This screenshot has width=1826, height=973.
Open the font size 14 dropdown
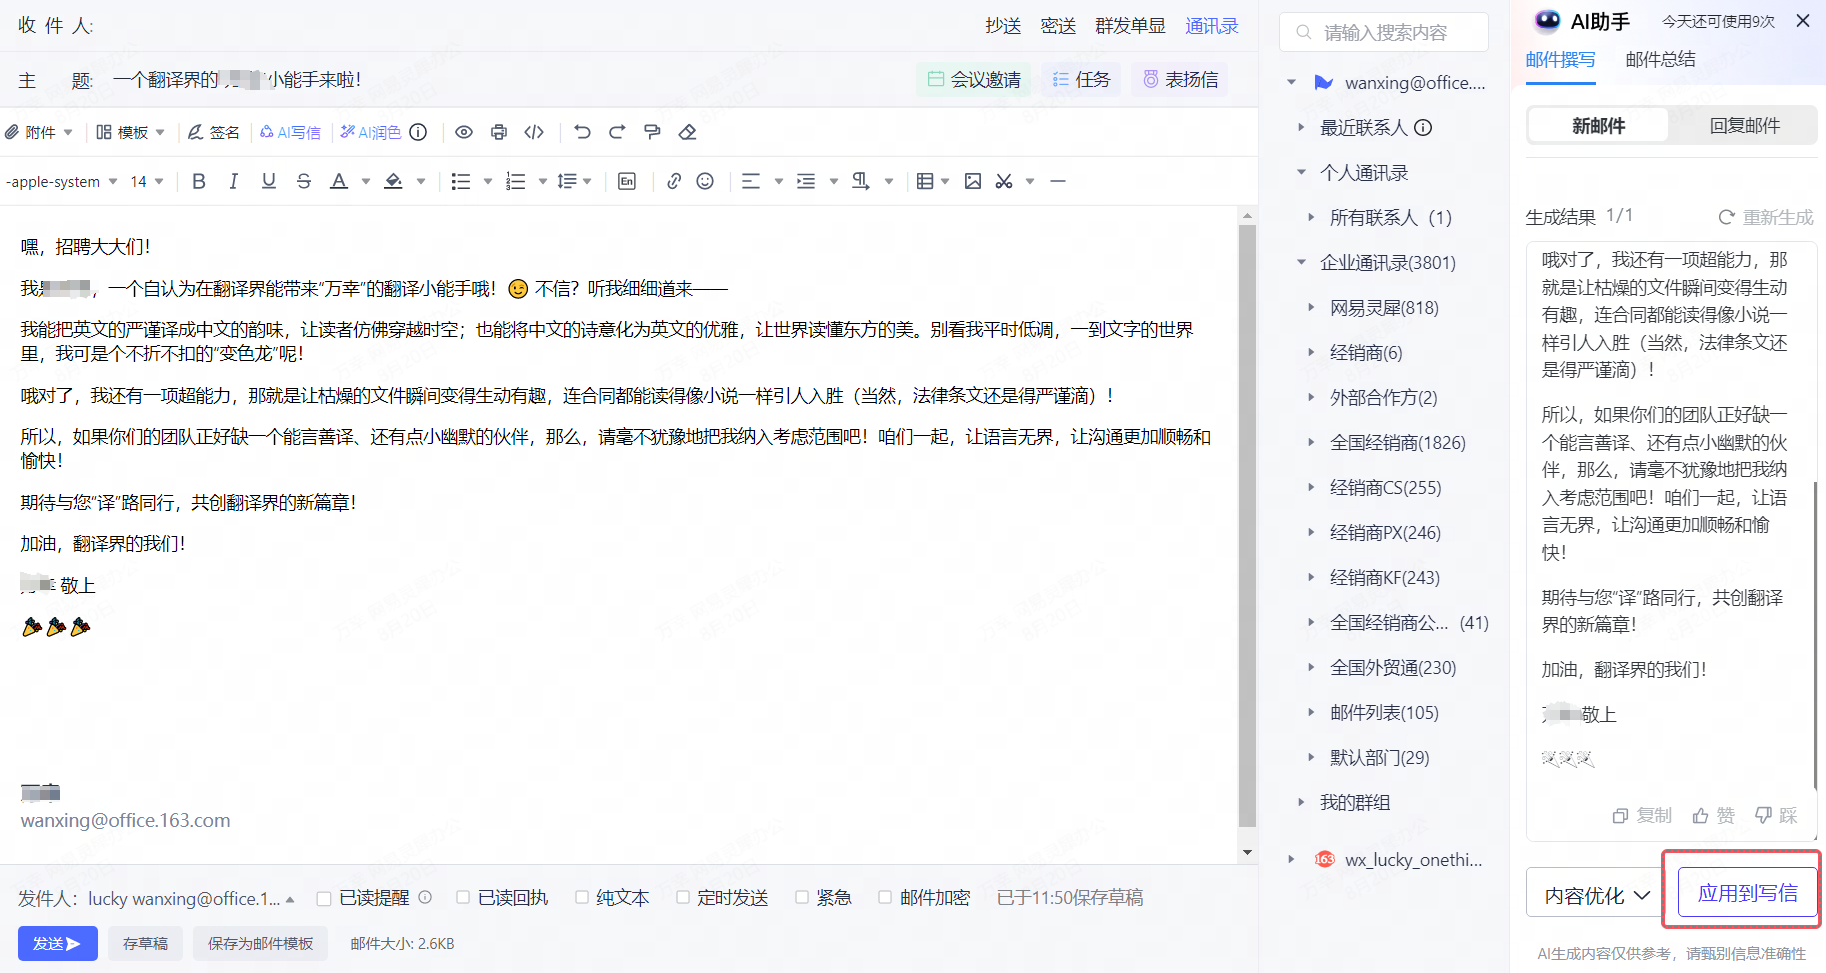(x=147, y=181)
